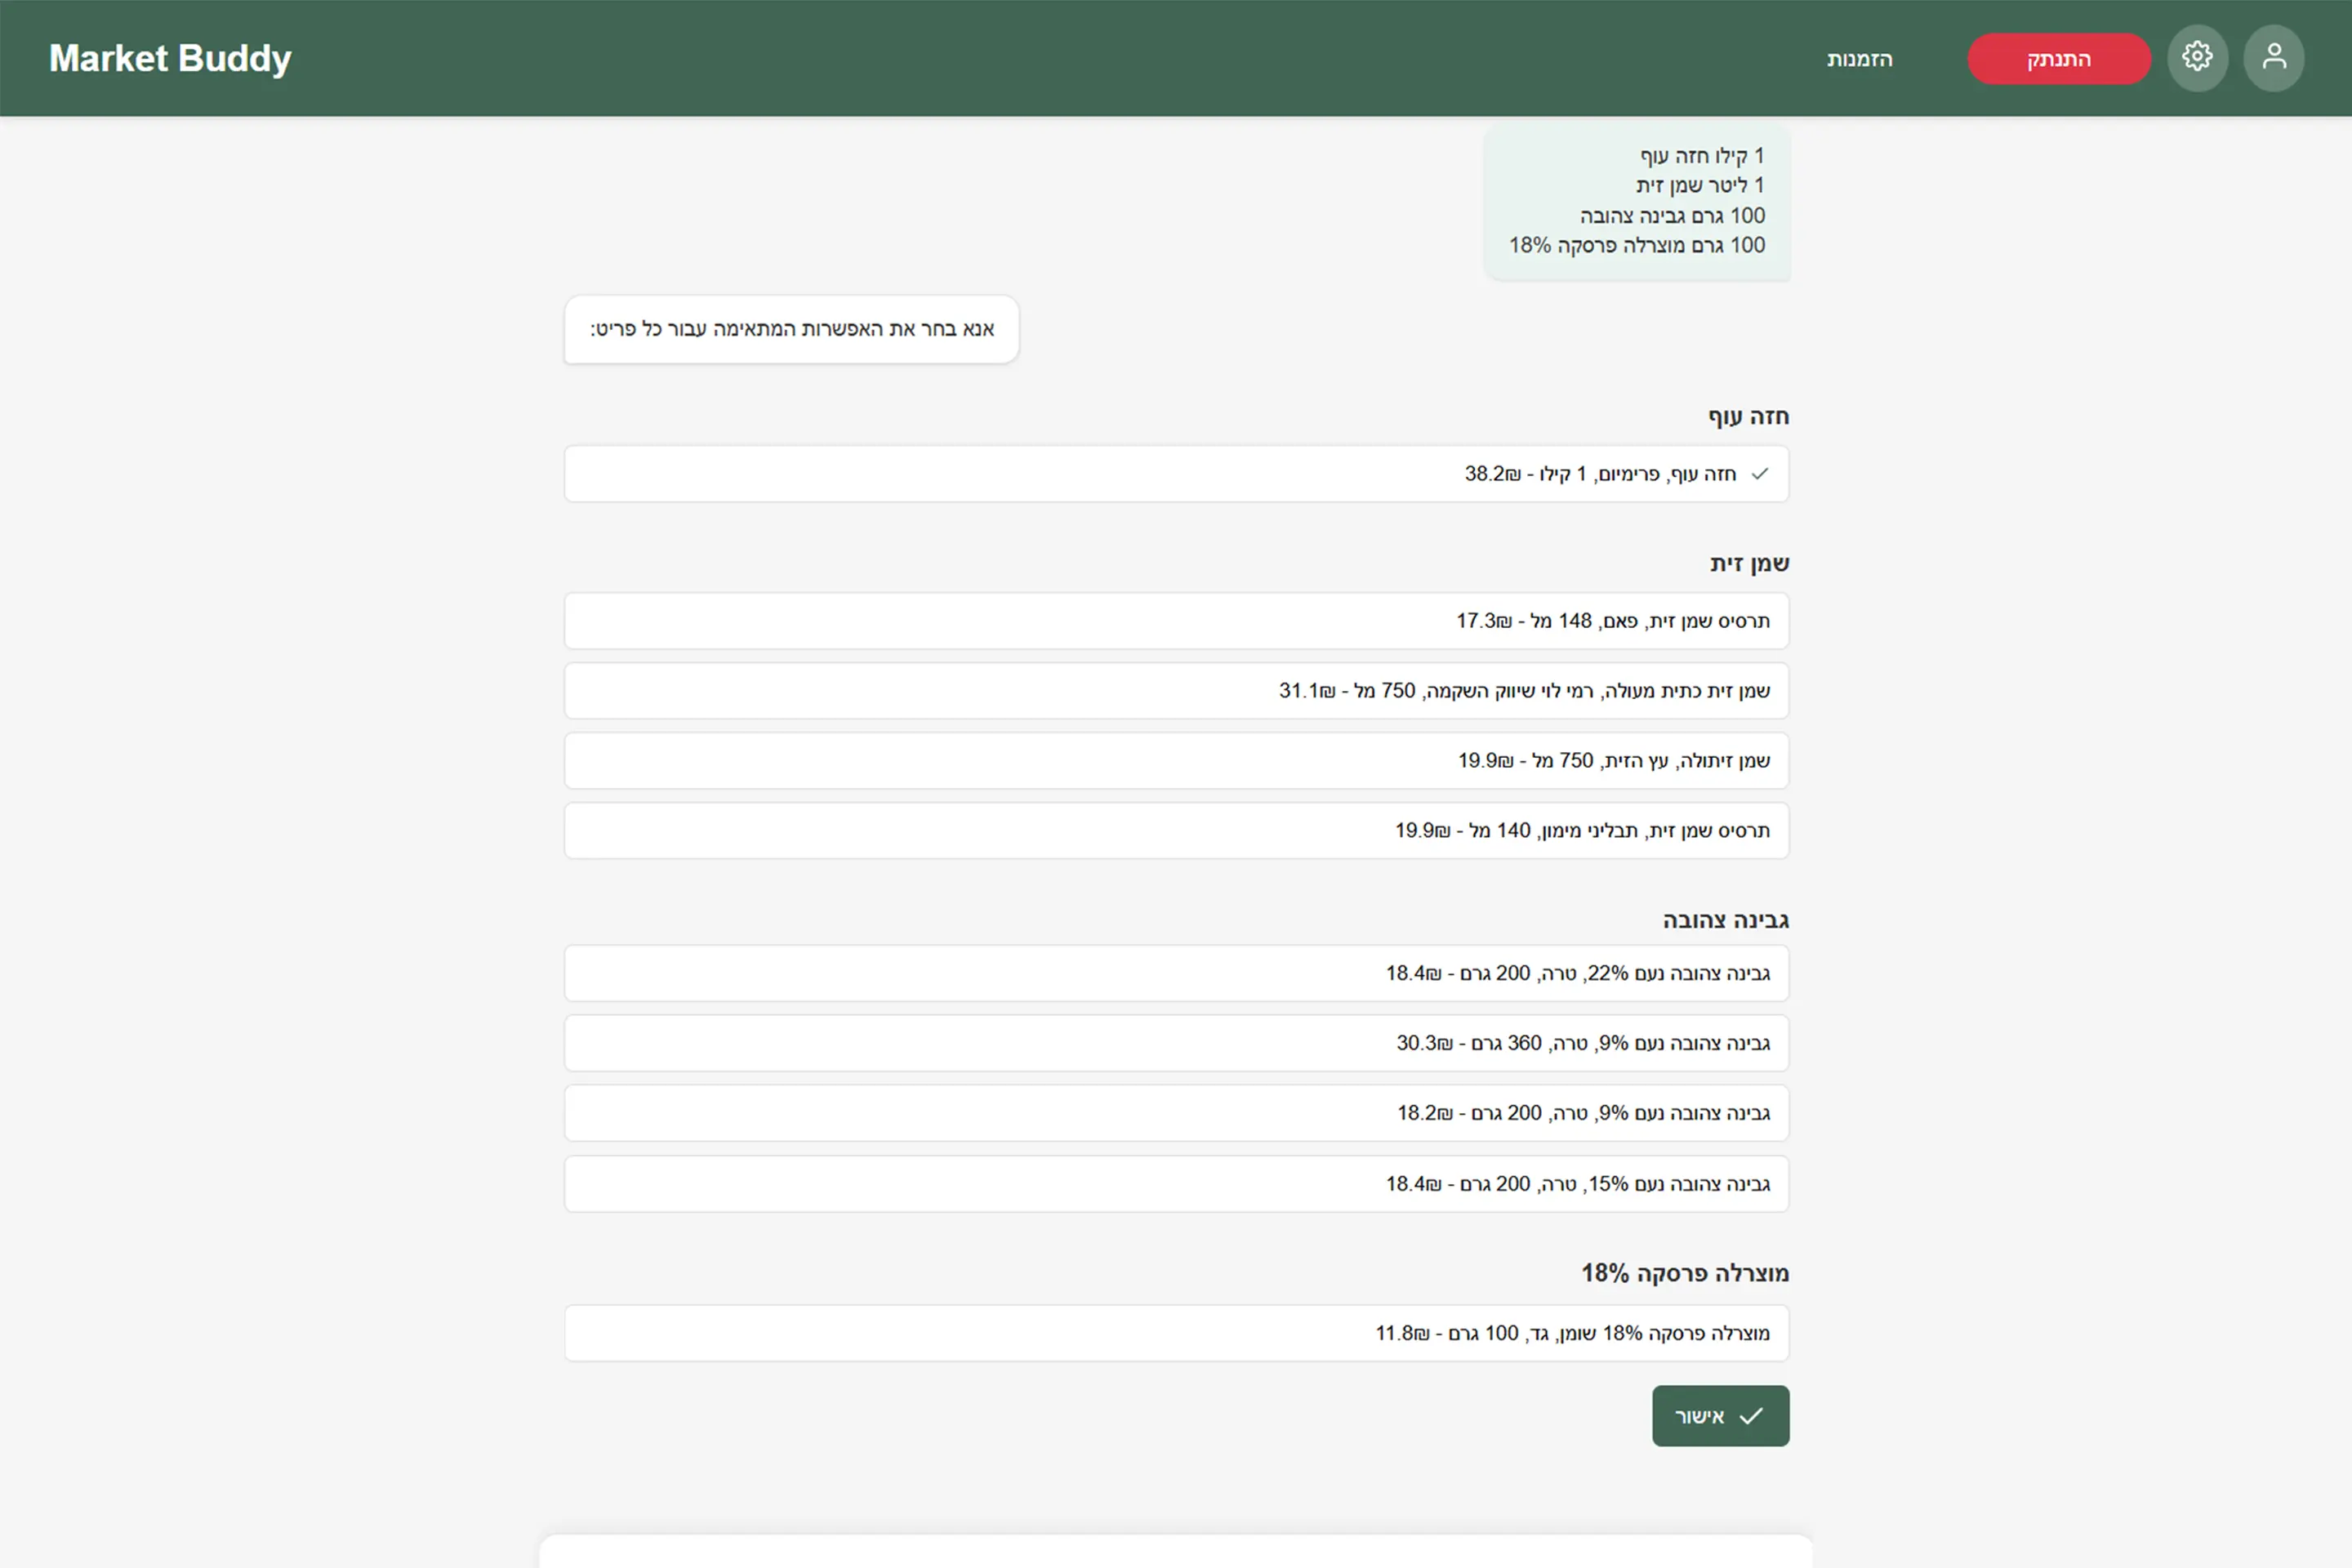Choose extra virgin olive oil 31.1₪ option
Viewport: 2352px width, 1568px height.
(x=1176, y=691)
